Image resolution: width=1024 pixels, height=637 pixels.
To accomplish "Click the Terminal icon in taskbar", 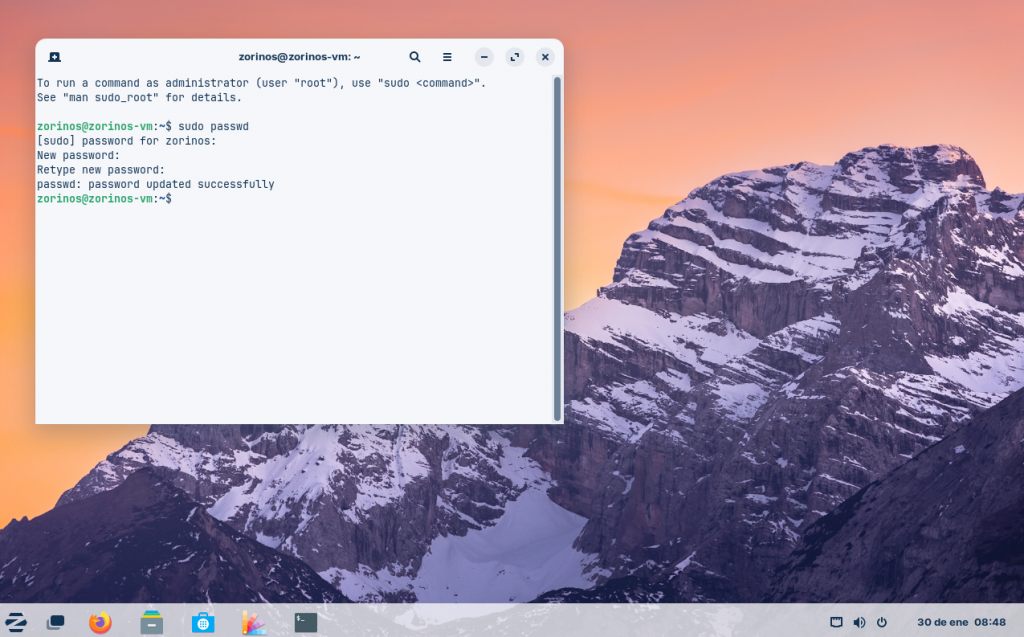I will (x=306, y=622).
